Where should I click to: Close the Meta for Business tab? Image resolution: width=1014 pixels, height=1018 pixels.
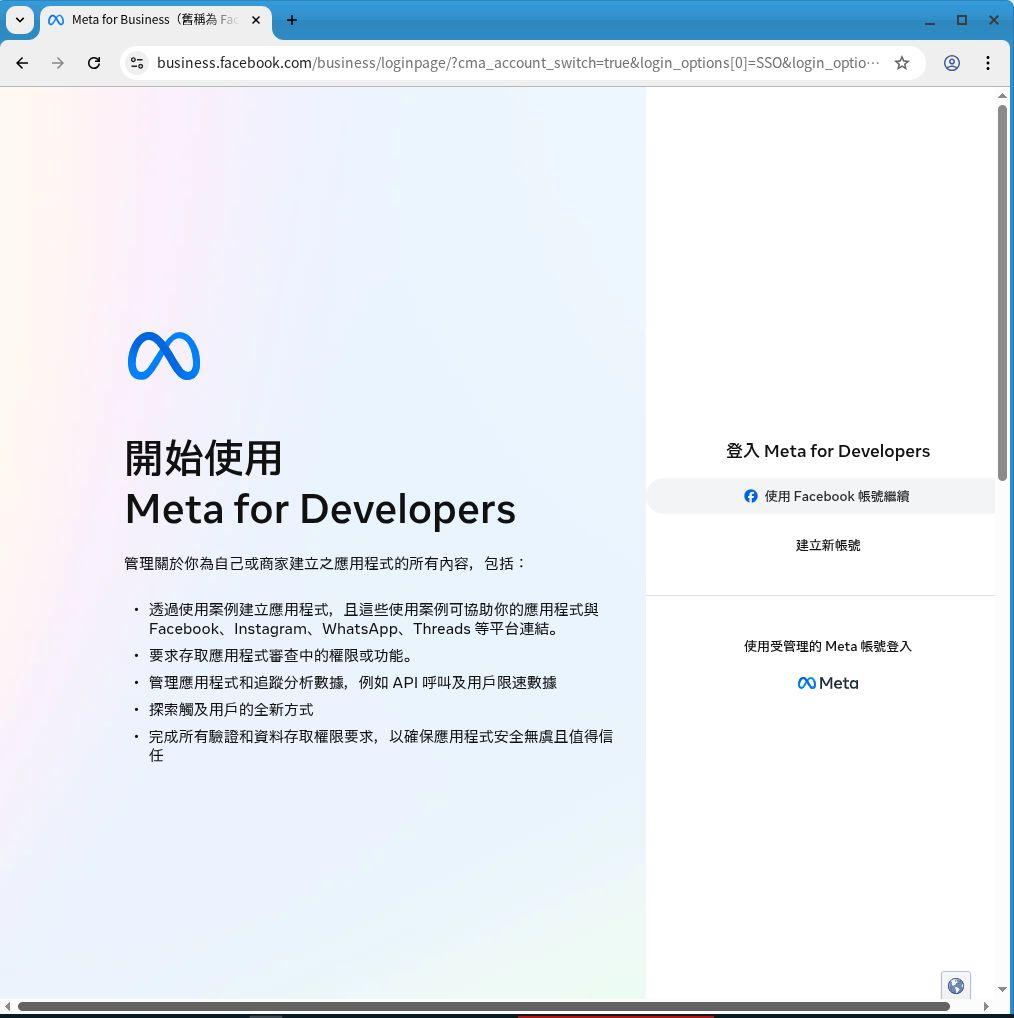point(256,20)
